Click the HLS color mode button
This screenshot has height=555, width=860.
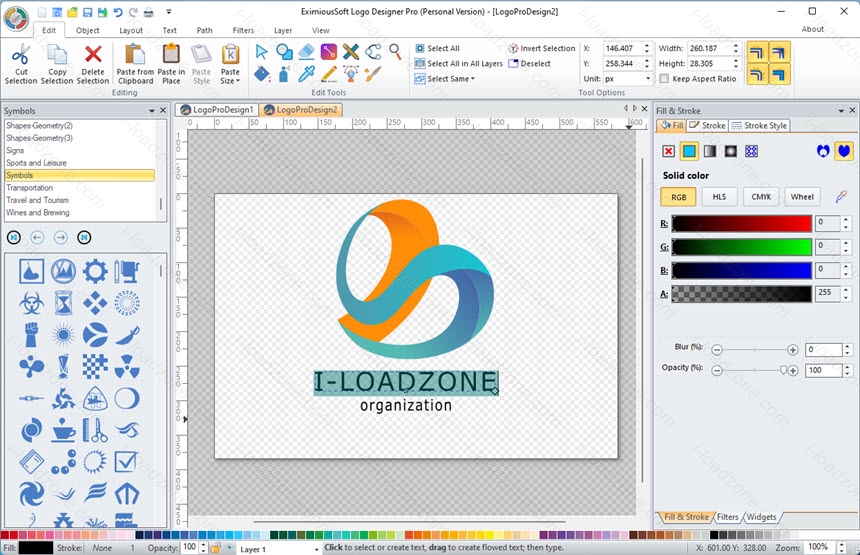point(719,196)
